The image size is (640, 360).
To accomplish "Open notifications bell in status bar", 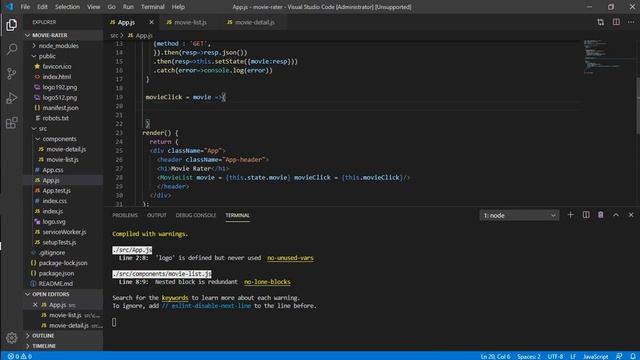I will click(x=633, y=356).
